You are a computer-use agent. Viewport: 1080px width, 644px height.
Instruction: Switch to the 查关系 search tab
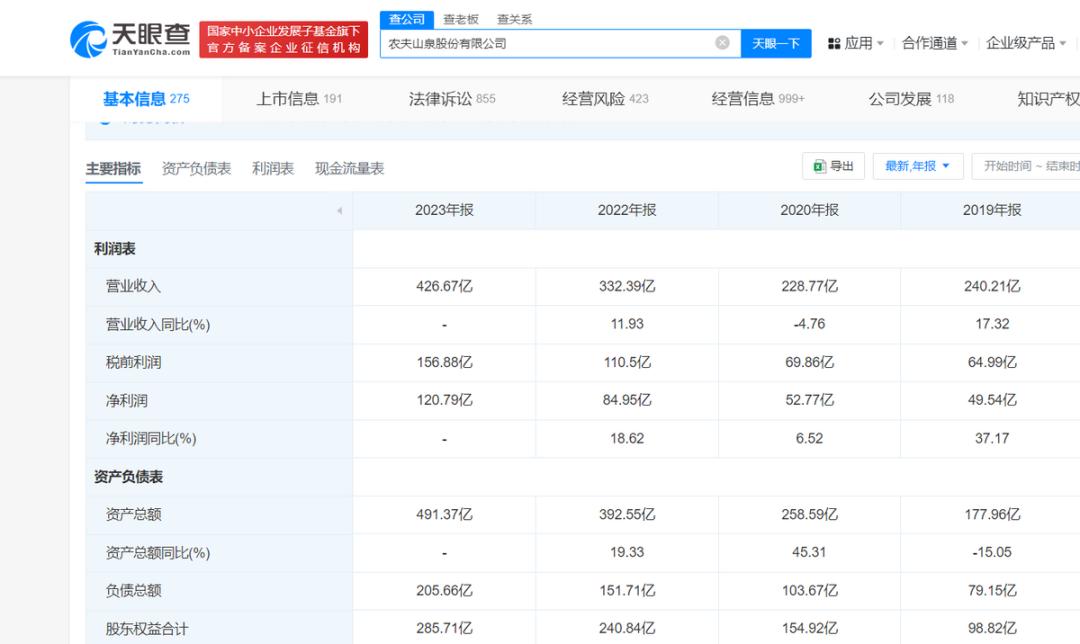click(x=515, y=19)
